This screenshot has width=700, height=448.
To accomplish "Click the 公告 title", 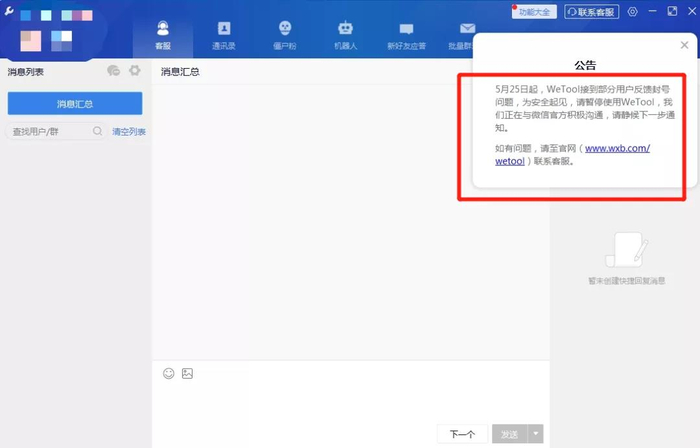I will pyautogui.click(x=585, y=66).
